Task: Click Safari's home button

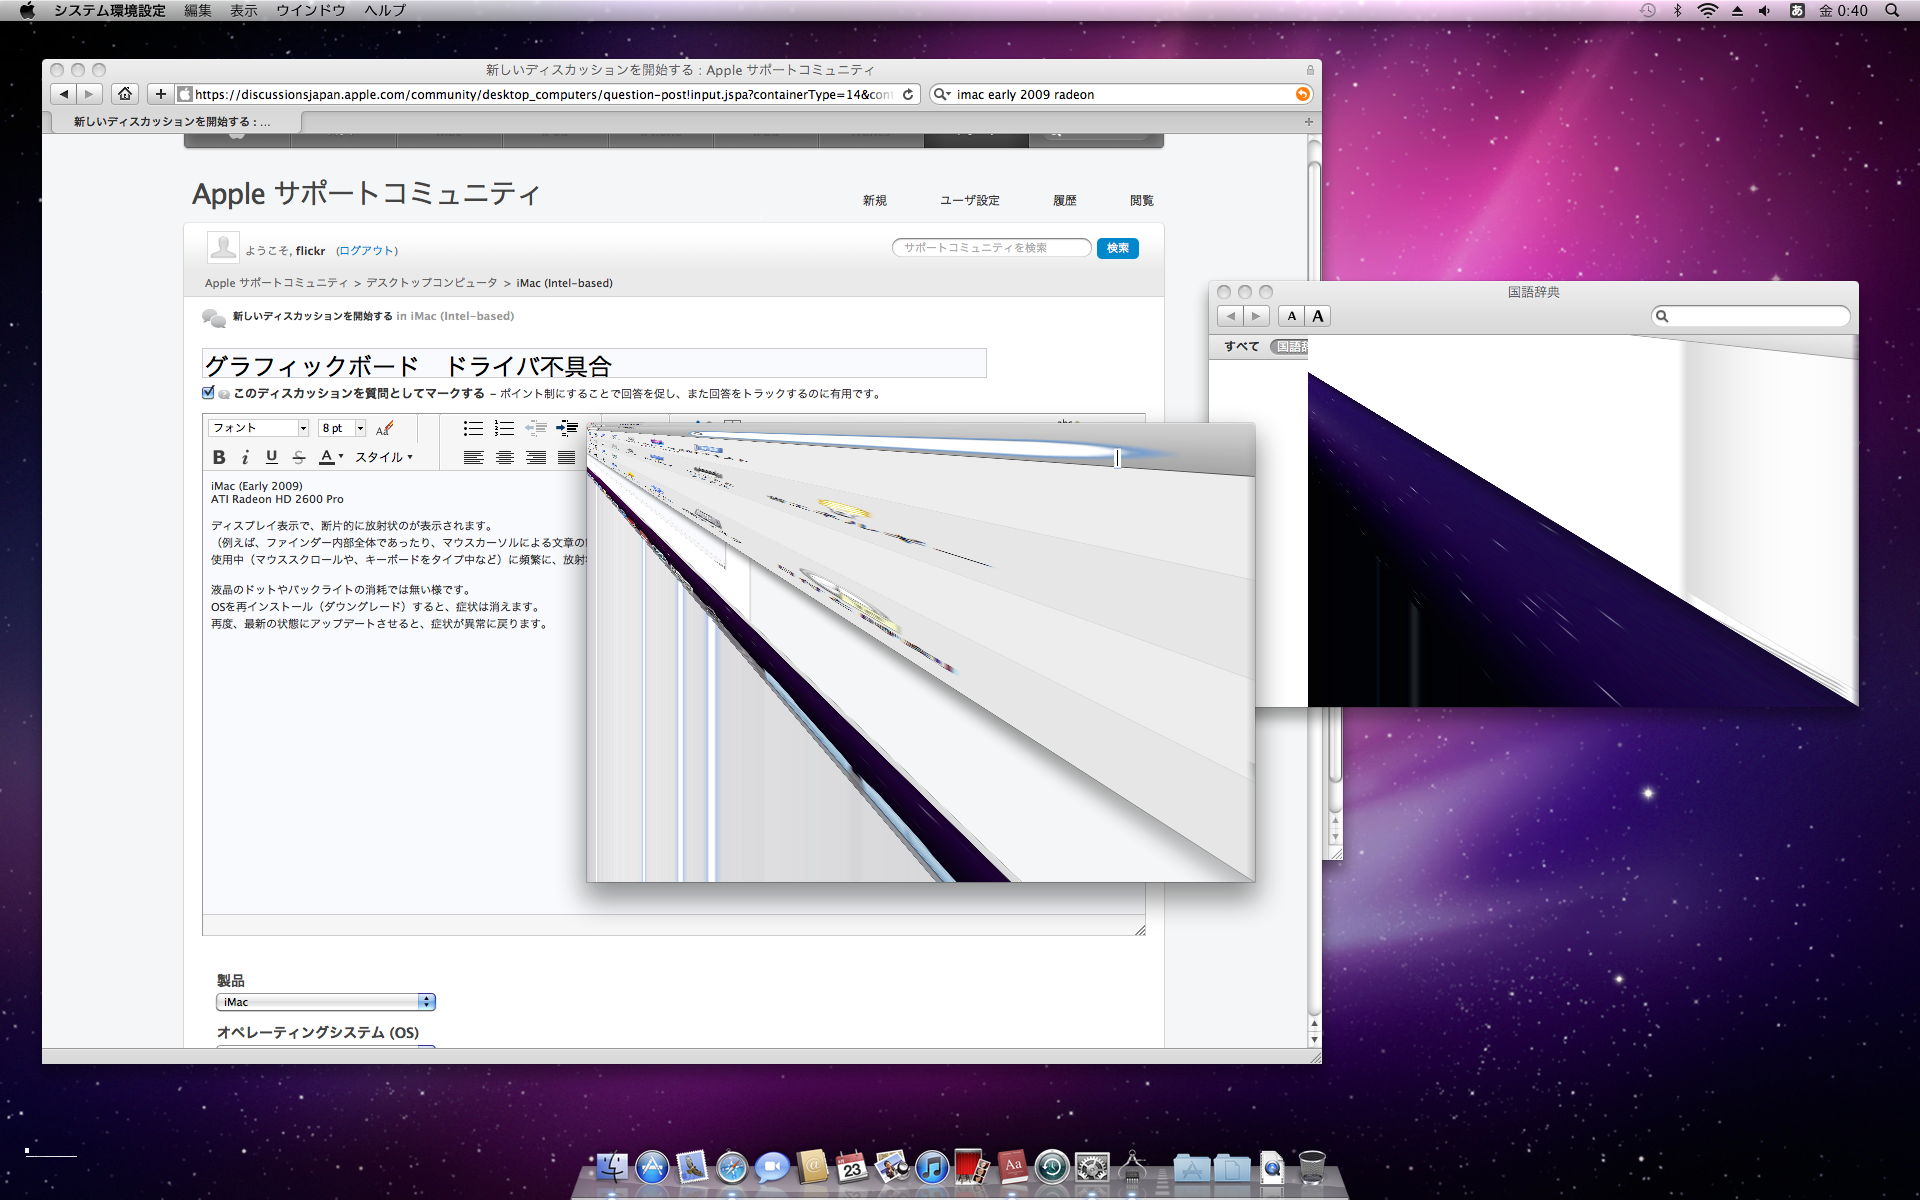Action: tap(125, 94)
